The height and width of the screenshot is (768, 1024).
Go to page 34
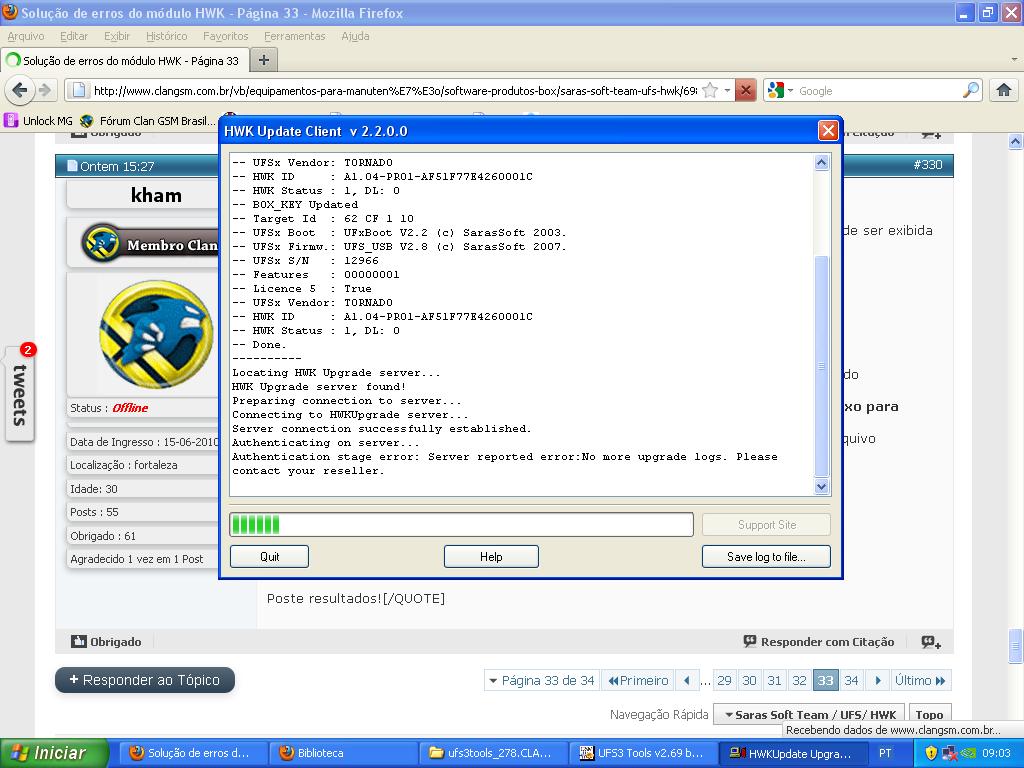pyautogui.click(x=851, y=680)
